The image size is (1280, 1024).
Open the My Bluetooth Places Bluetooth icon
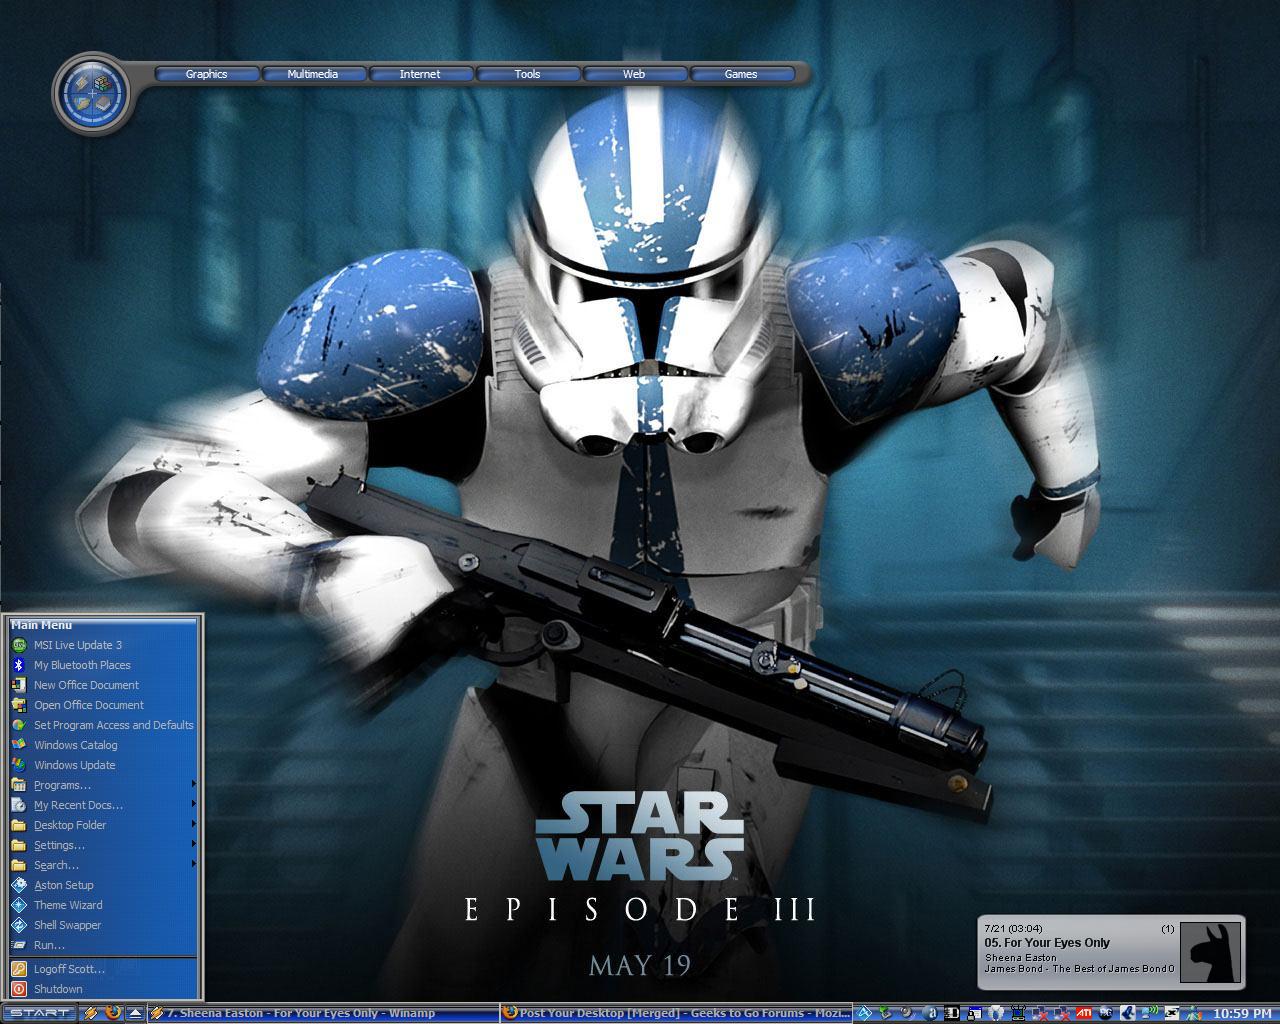point(19,665)
